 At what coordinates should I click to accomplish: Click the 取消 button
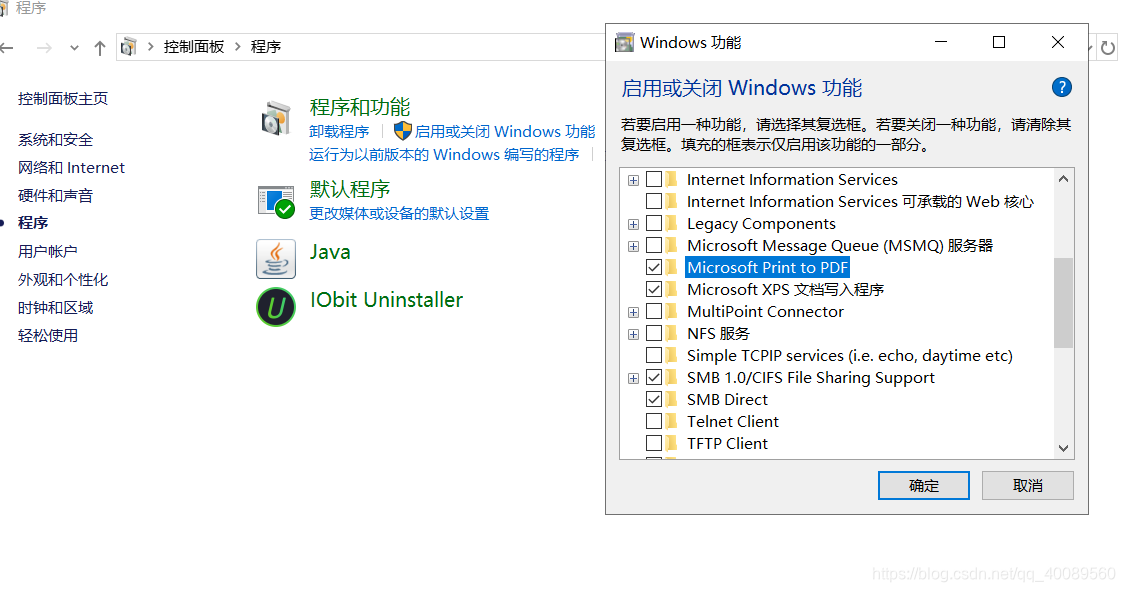tap(1027, 486)
